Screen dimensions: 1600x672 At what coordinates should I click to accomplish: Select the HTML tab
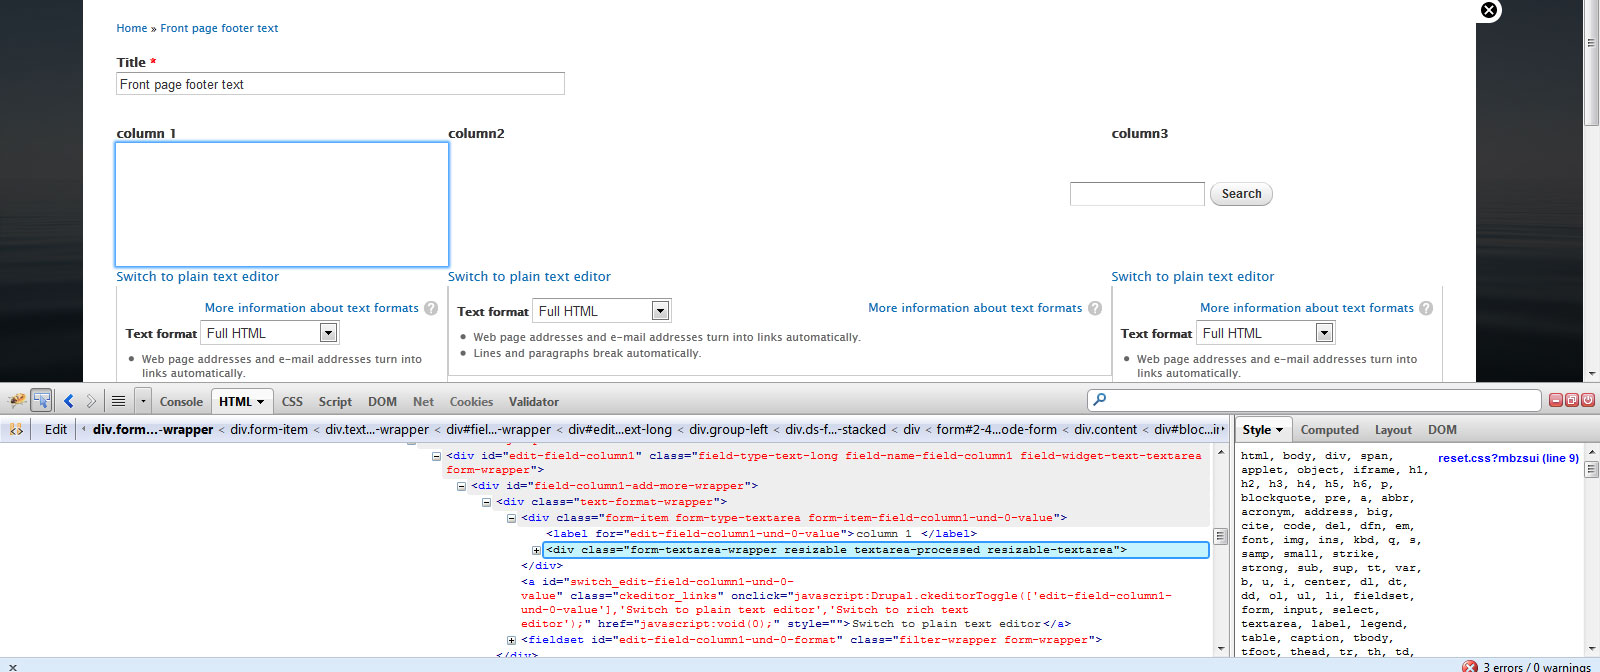241,401
